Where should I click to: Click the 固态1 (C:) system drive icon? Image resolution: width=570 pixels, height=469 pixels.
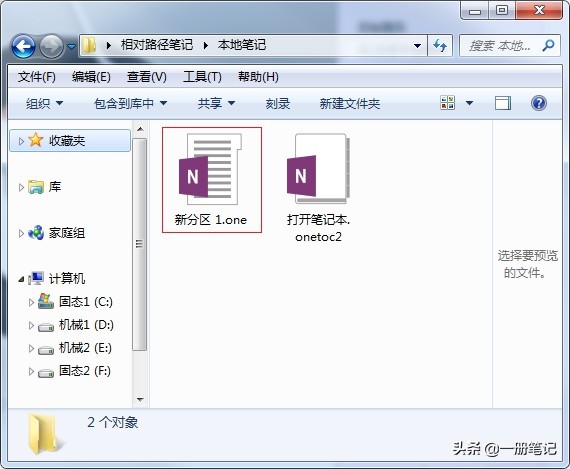[46, 301]
